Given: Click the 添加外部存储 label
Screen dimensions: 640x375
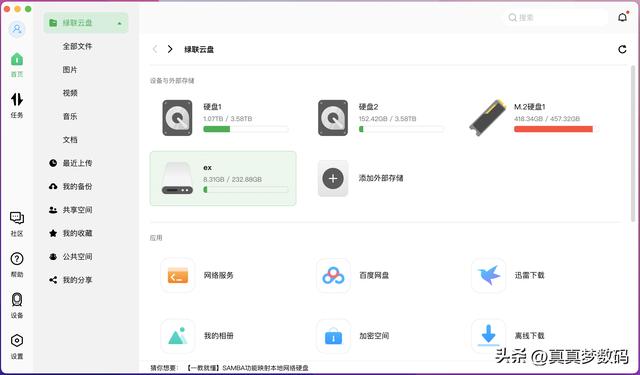Looking at the screenshot, I should tap(381, 178).
